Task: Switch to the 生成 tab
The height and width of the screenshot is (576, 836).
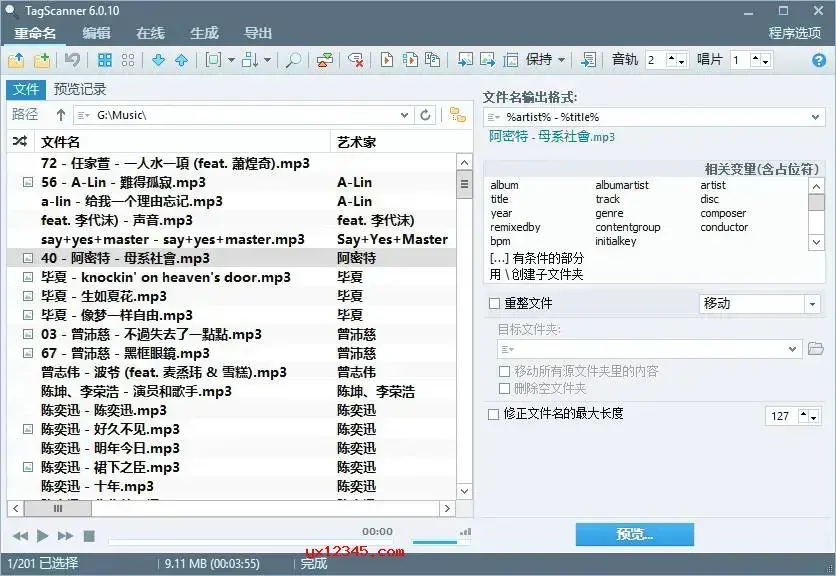Action: click(204, 33)
